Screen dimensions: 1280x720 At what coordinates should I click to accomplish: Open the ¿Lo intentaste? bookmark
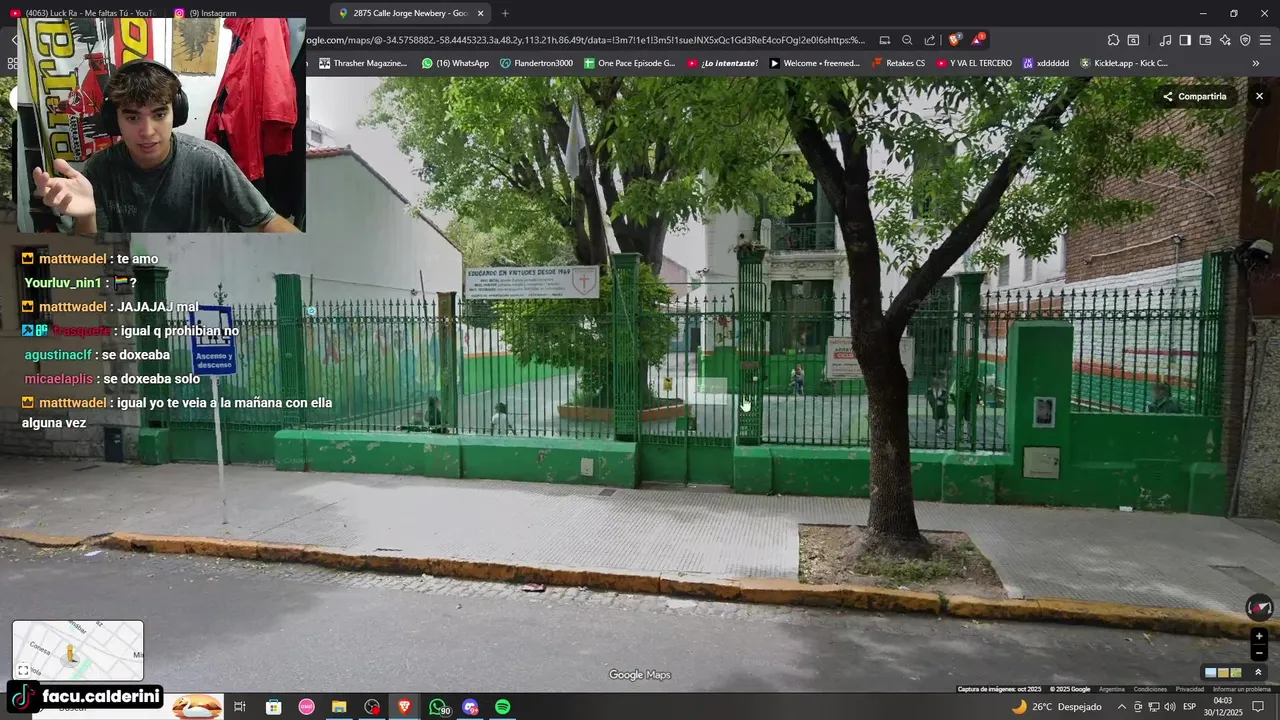tap(722, 63)
